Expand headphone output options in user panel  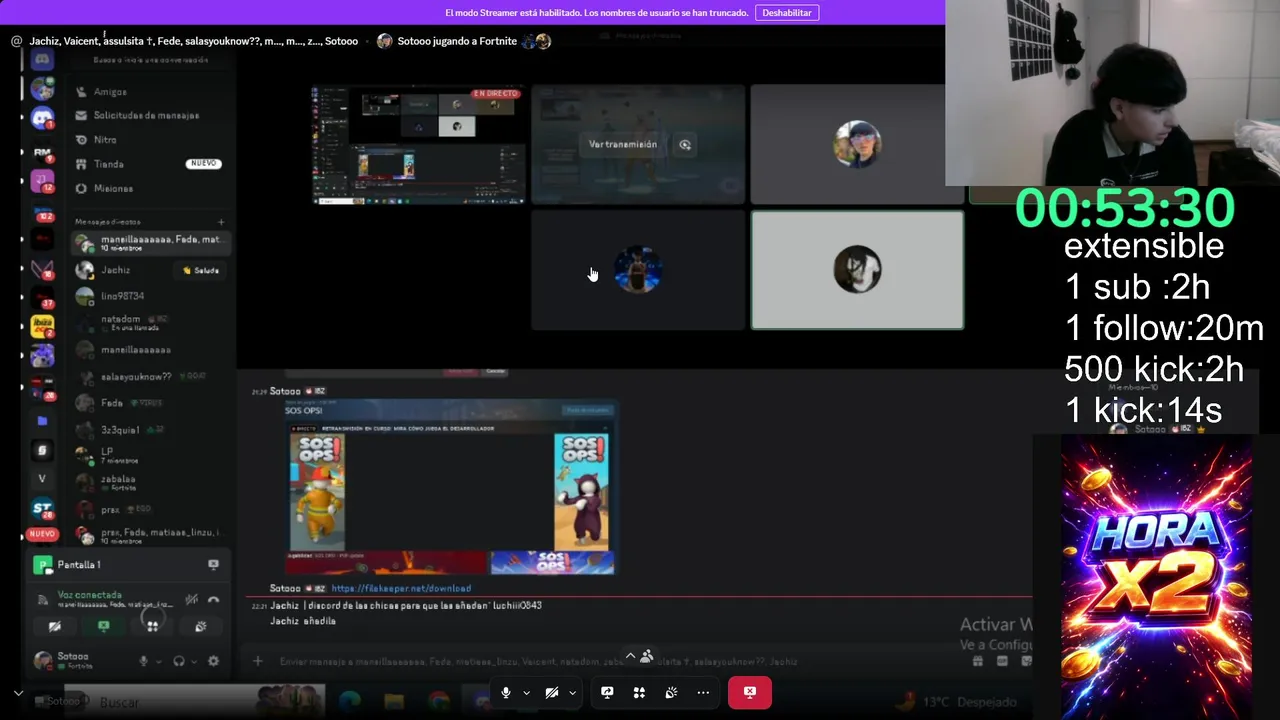pos(194,661)
